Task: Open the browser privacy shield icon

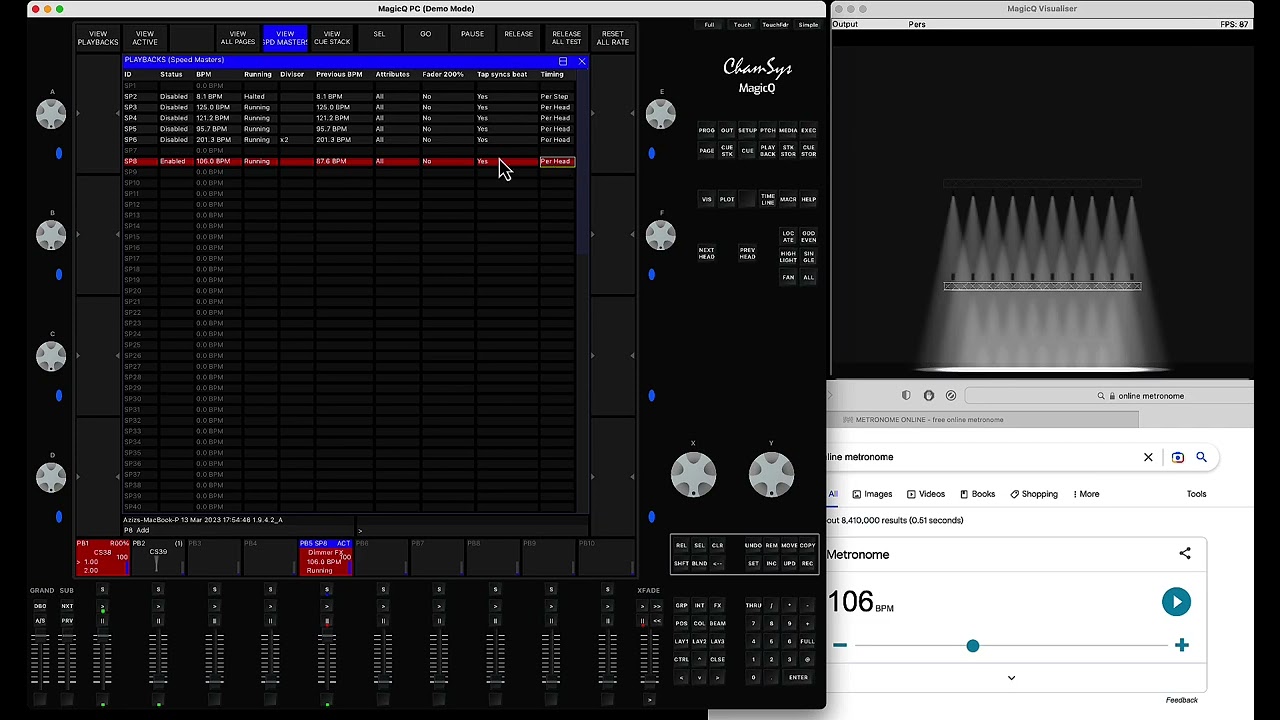Action: tap(906, 396)
